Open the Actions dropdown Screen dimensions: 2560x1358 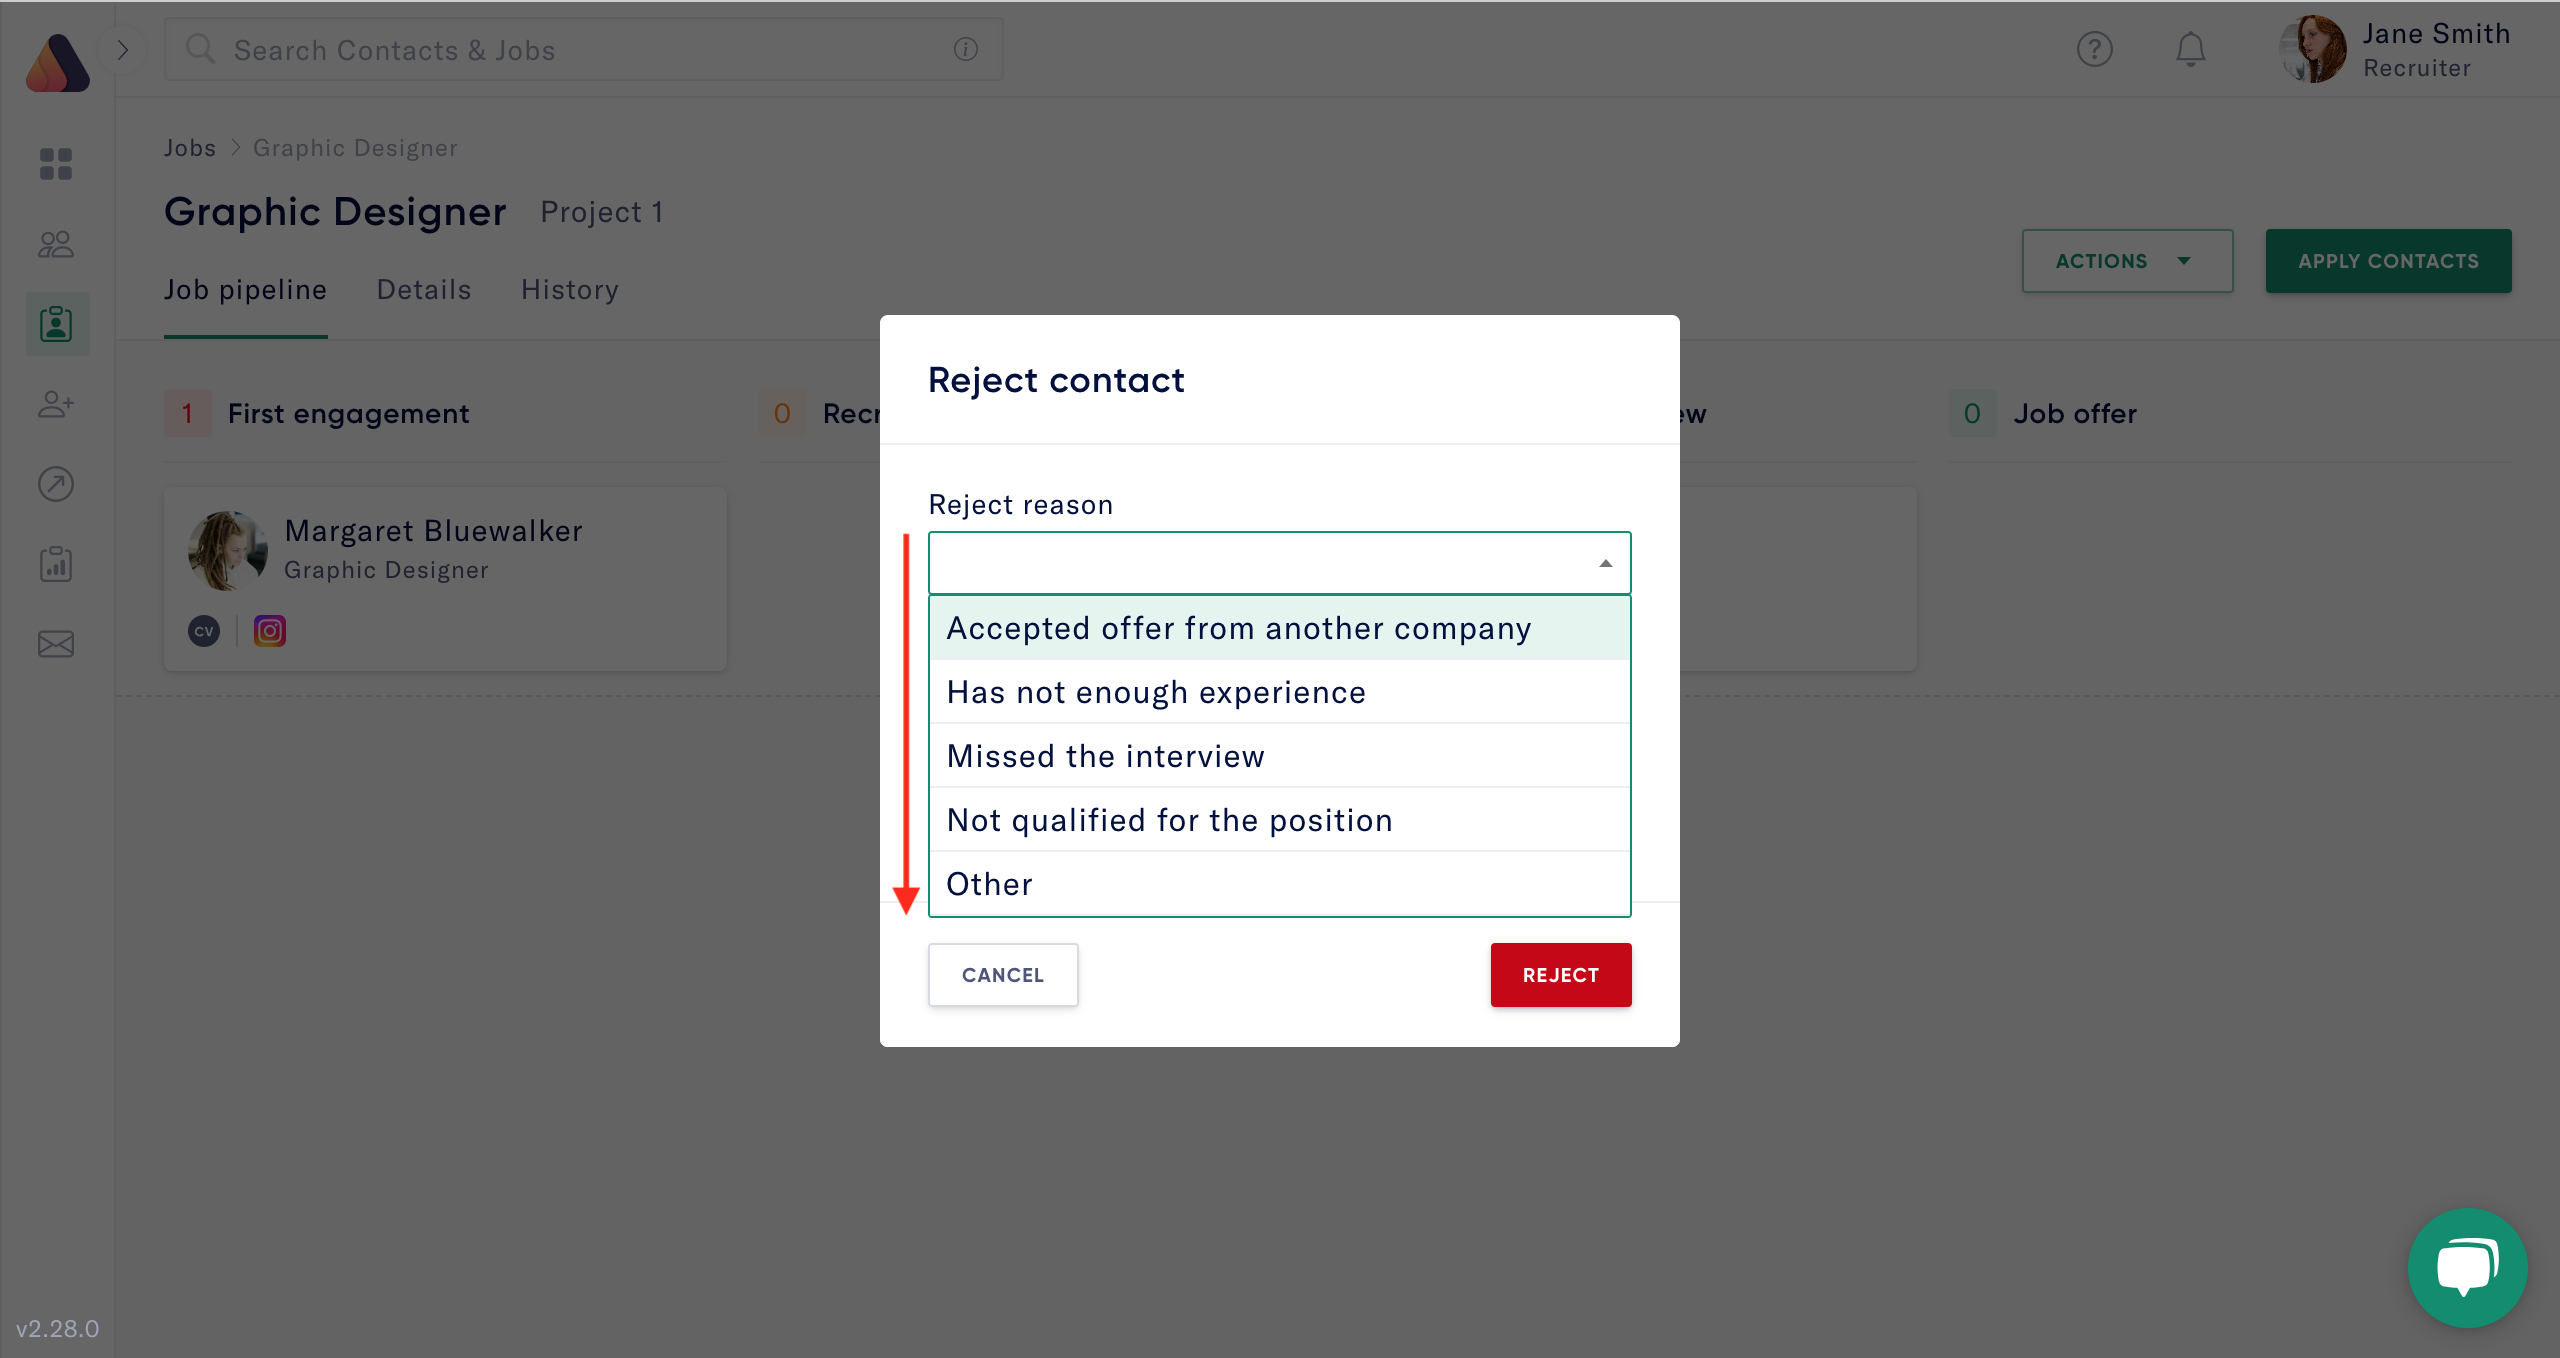2126,261
